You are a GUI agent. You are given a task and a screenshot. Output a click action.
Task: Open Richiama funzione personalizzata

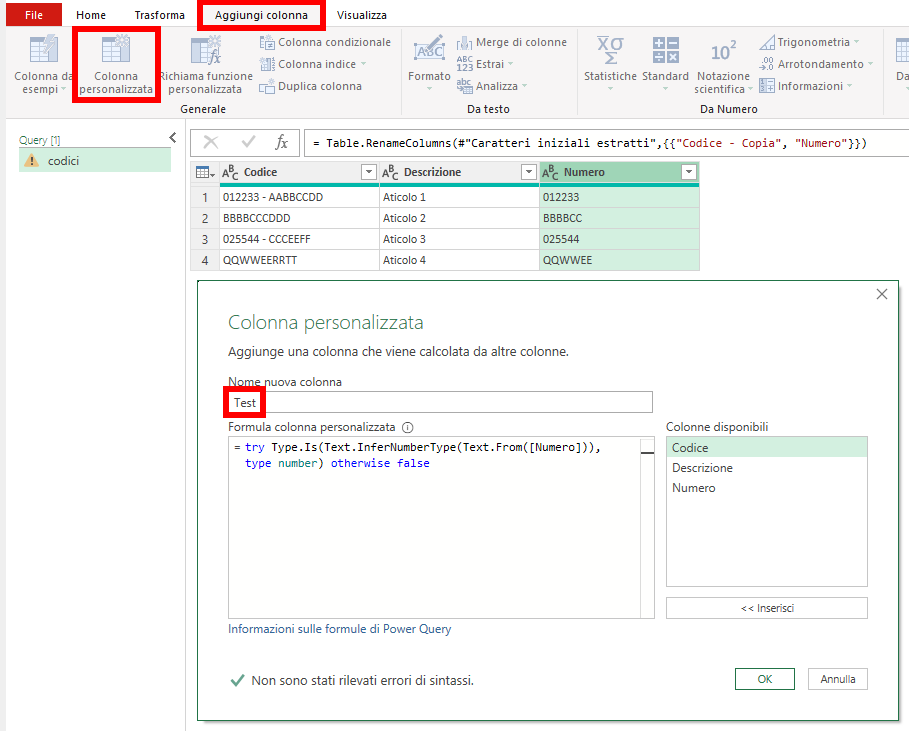[206, 64]
